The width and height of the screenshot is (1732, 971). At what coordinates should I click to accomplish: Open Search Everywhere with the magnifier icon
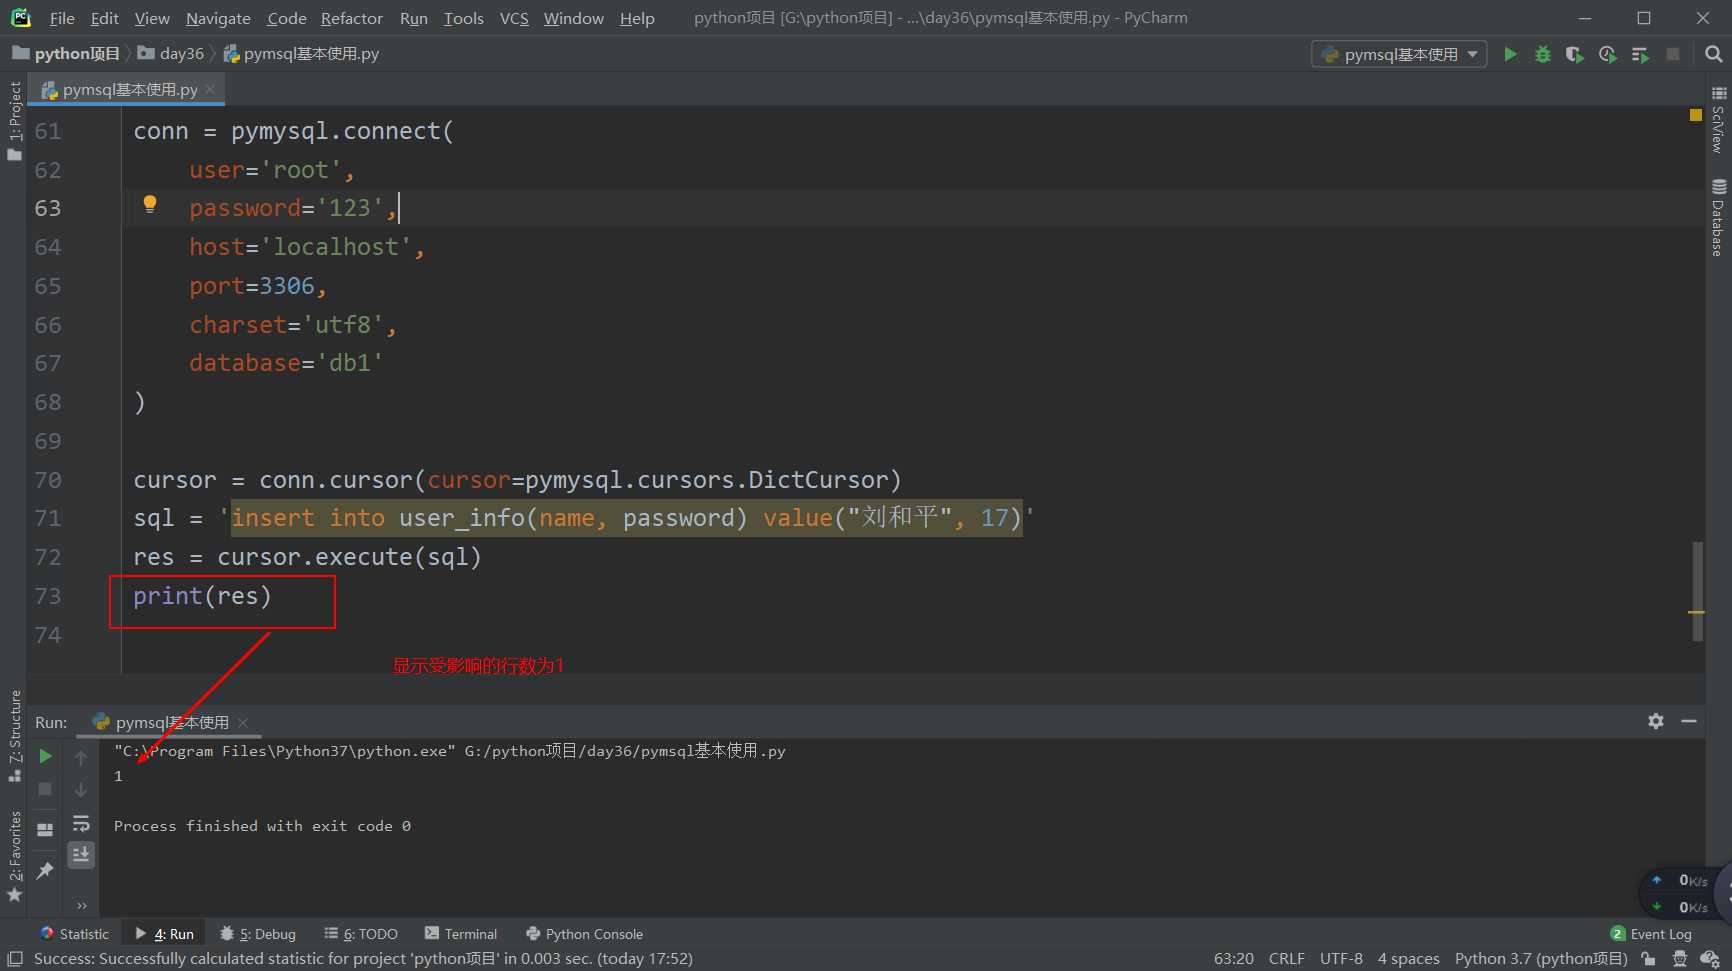tap(1713, 54)
